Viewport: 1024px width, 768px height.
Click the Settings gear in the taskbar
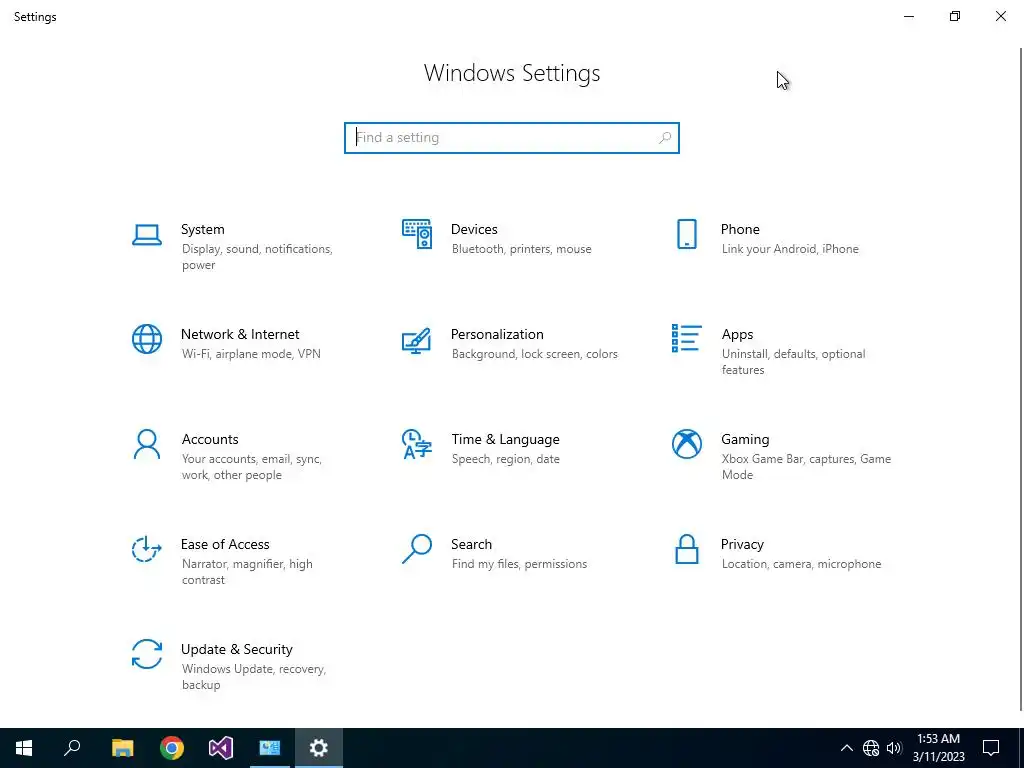pos(319,748)
